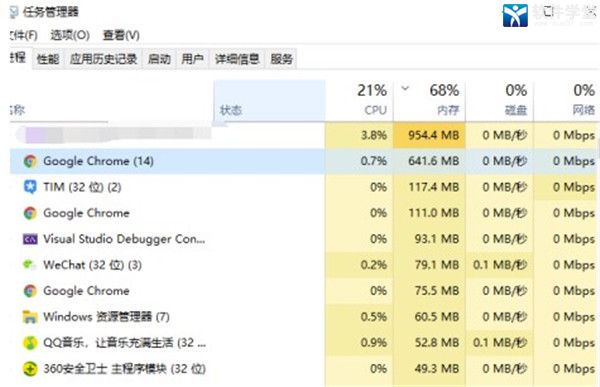Sort processes by the CPU column header
This screenshot has width=600, height=387.
coord(359,100)
